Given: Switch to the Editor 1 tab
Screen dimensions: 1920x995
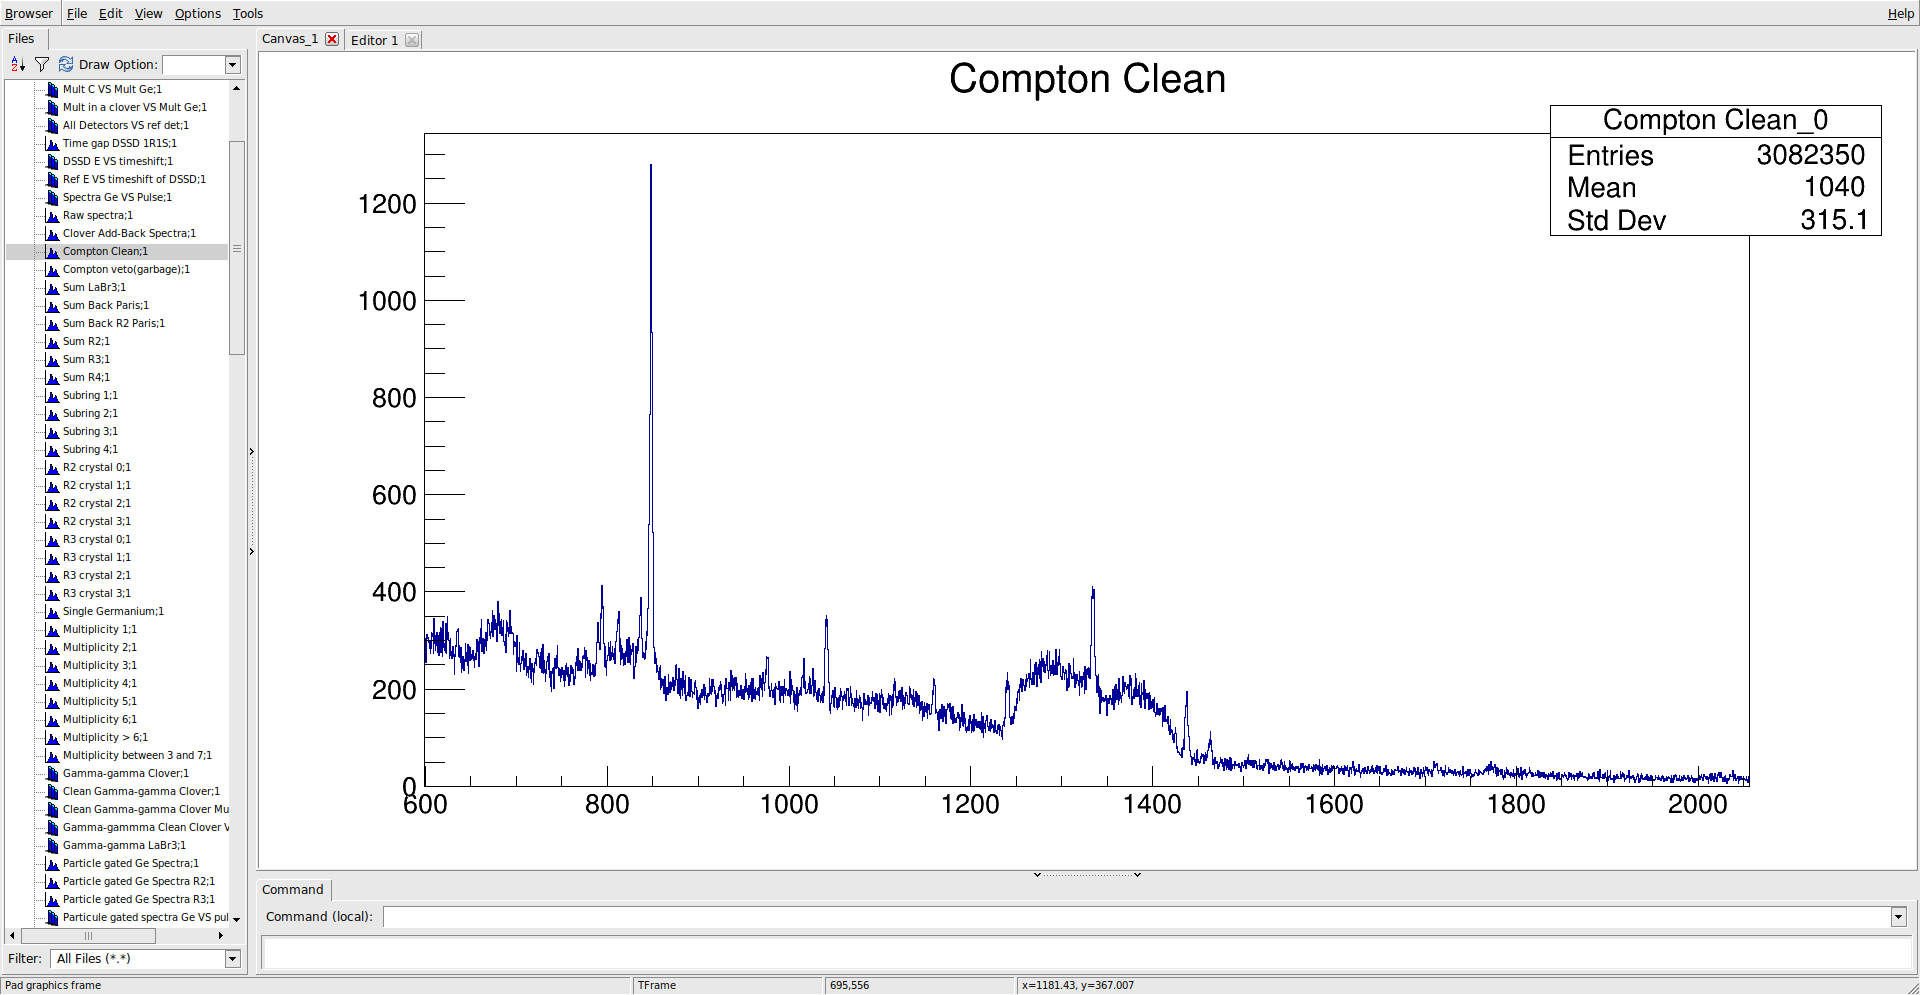Looking at the screenshot, I should point(375,40).
